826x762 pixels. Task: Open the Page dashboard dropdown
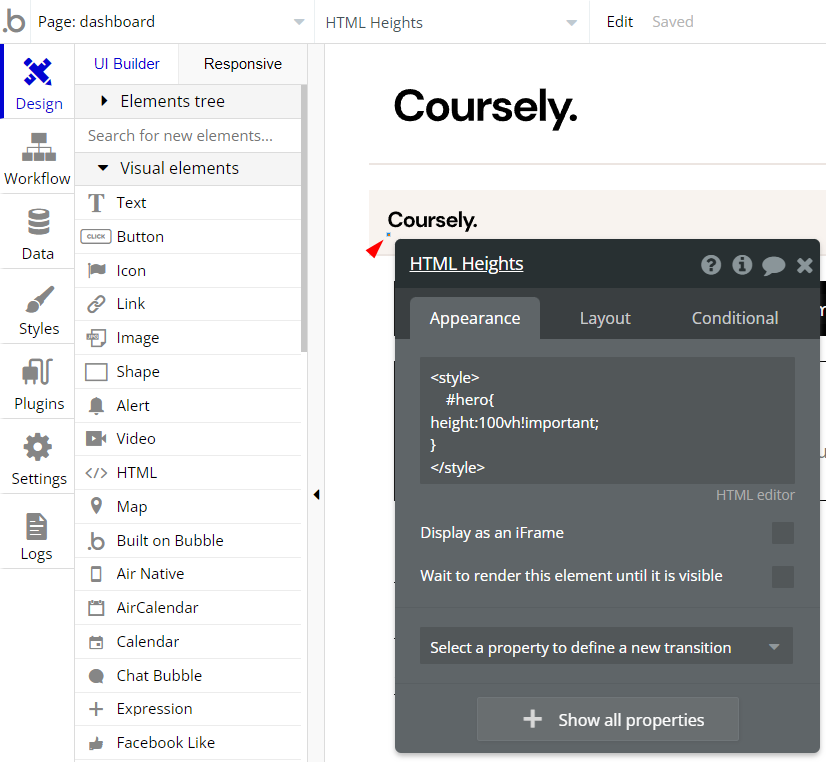[x=172, y=22]
